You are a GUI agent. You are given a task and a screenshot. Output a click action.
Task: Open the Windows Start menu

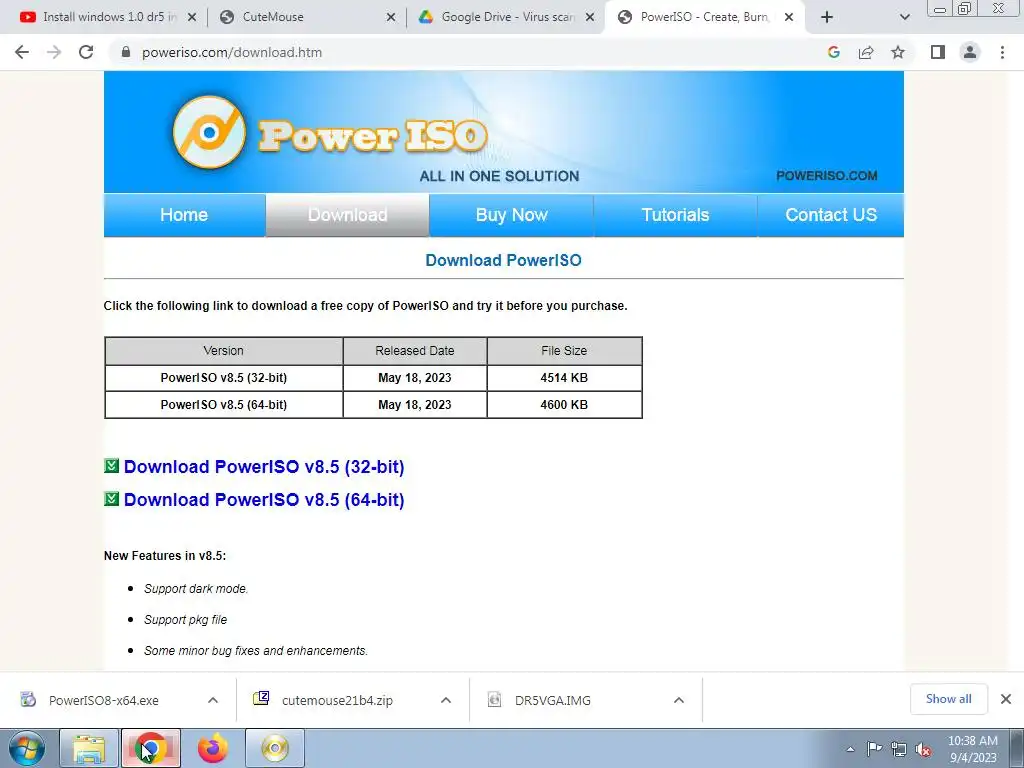pos(27,748)
